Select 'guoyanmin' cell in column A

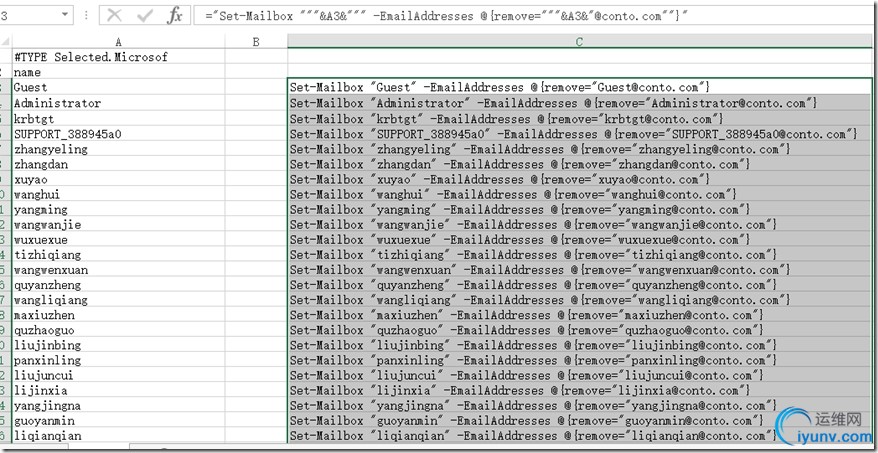click(x=119, y=421)
